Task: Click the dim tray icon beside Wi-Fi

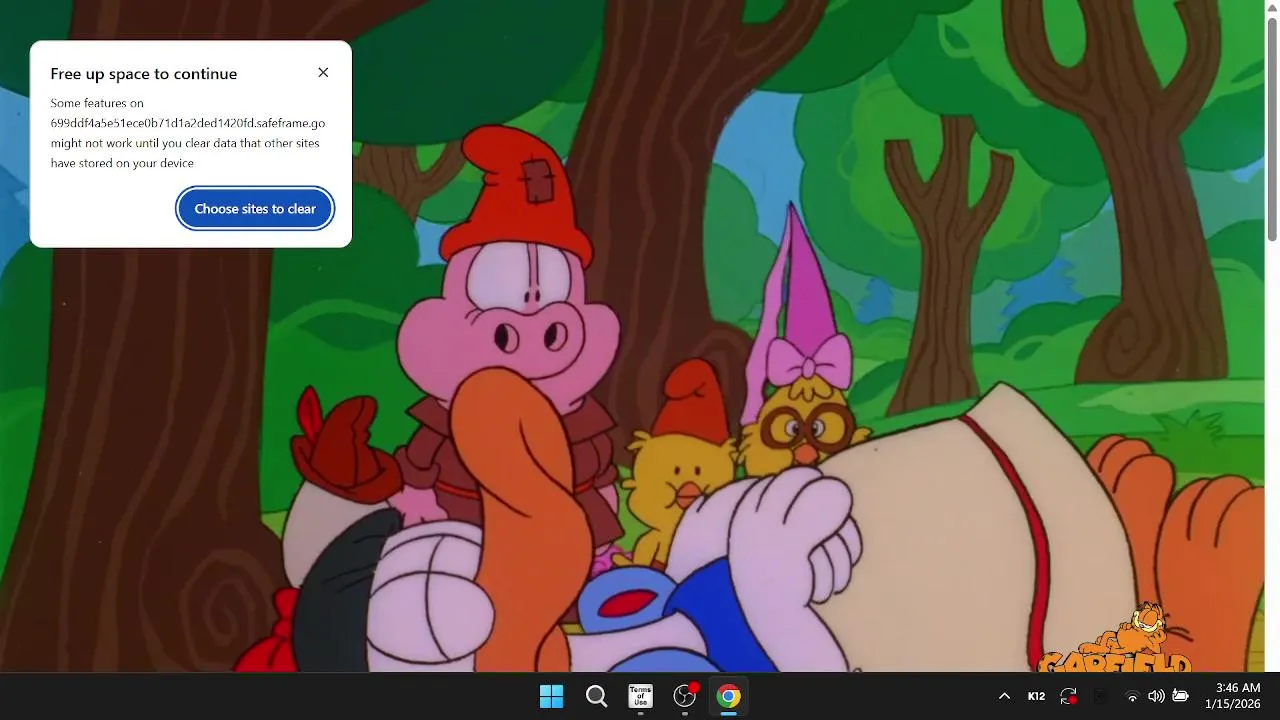Action: coord(1100,696)
